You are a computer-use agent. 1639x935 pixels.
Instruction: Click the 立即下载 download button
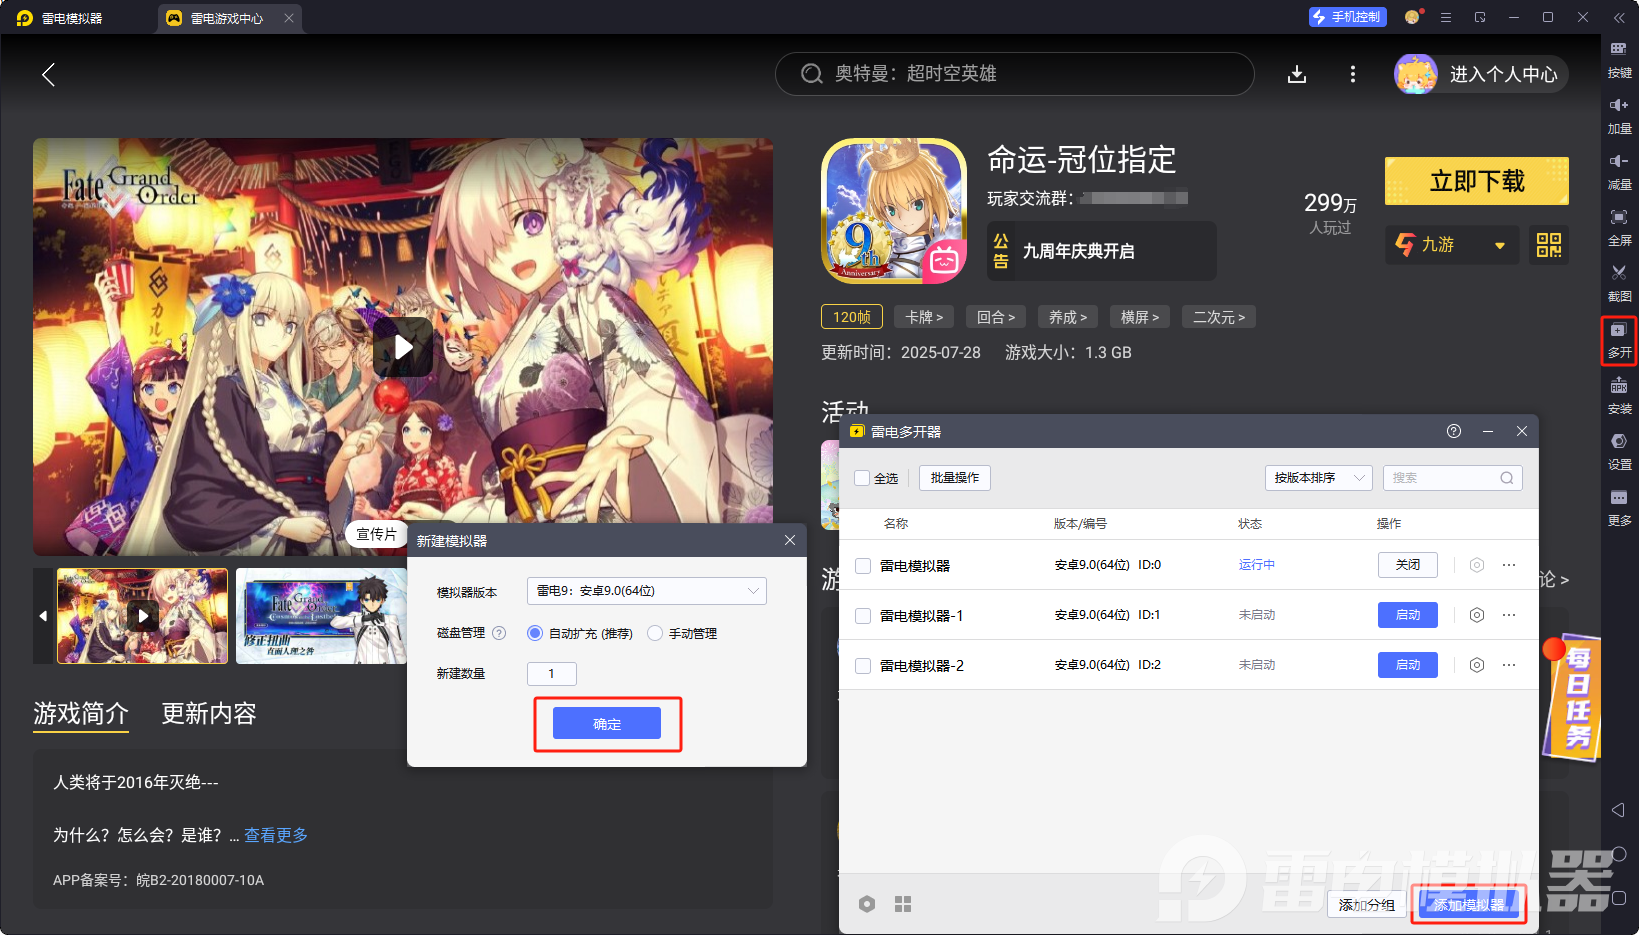click(x=1476, y=181)
